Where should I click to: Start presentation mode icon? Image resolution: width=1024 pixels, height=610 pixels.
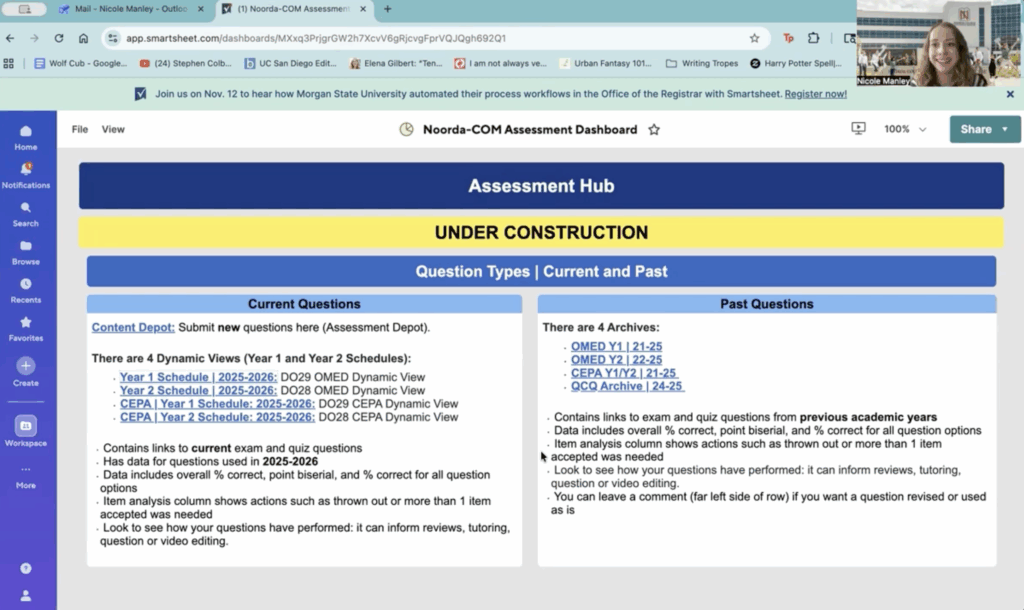(857, 129)
